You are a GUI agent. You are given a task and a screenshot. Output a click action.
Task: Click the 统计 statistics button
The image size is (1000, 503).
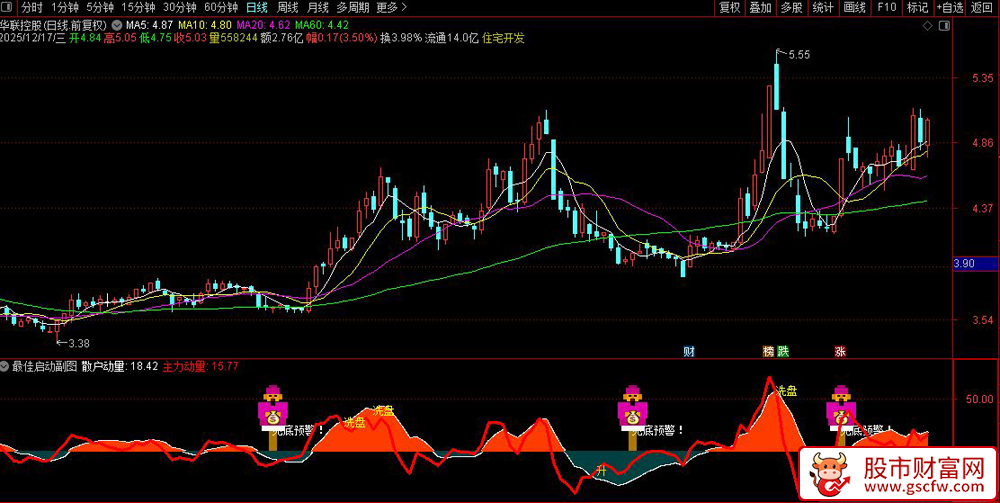click(x=823, y=8)
